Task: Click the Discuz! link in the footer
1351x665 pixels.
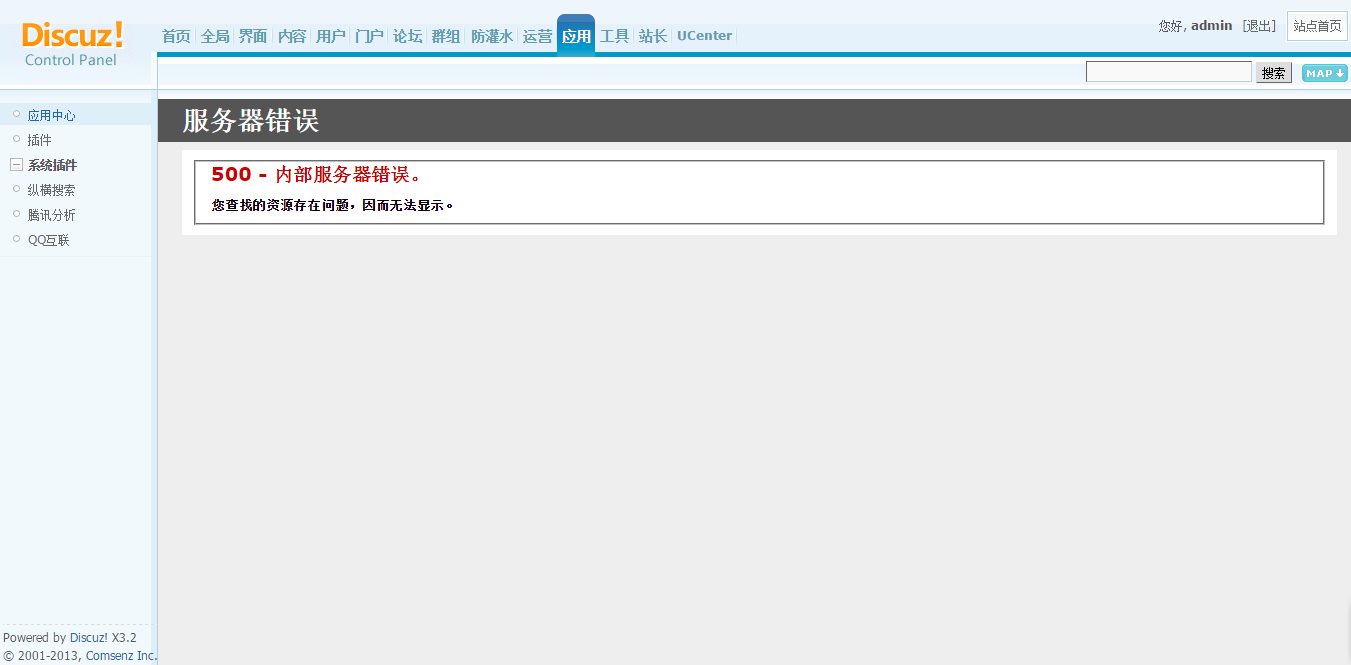Action: tap(89, 637)
